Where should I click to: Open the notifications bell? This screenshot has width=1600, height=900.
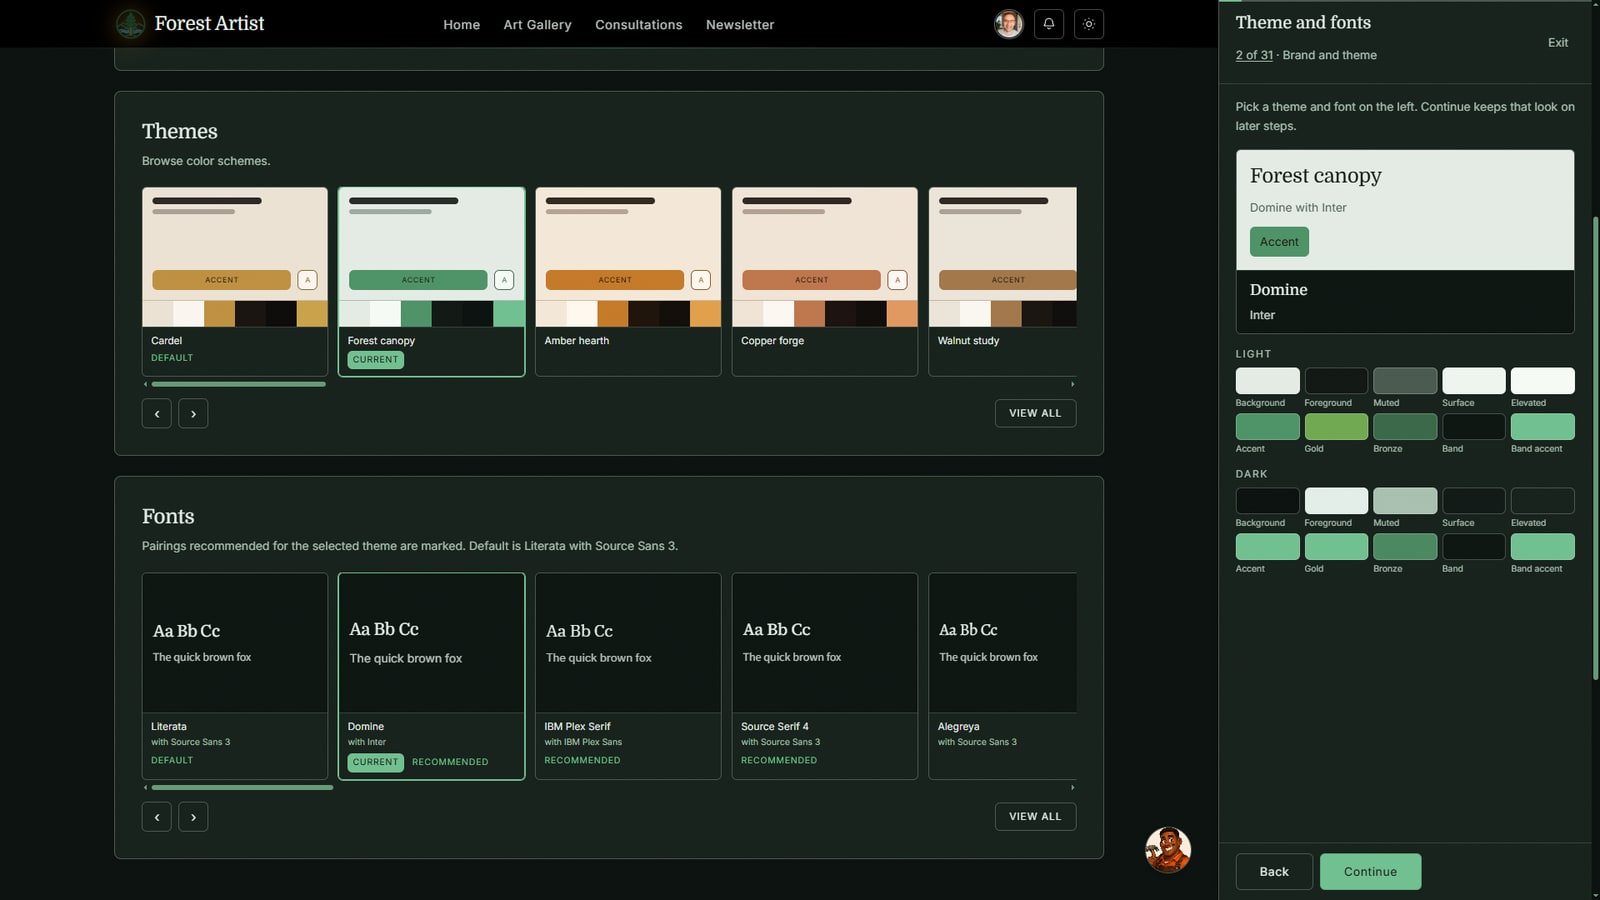pos(1049,24)
